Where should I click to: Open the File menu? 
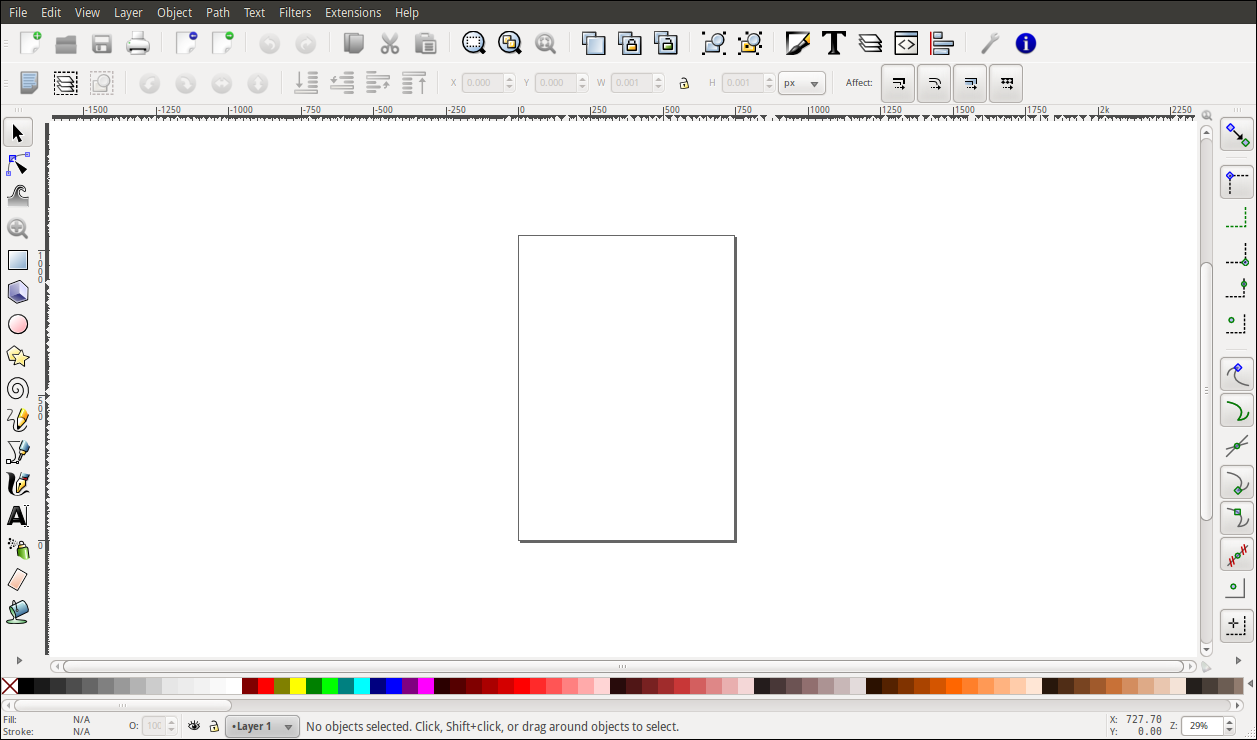pos(18,12)
